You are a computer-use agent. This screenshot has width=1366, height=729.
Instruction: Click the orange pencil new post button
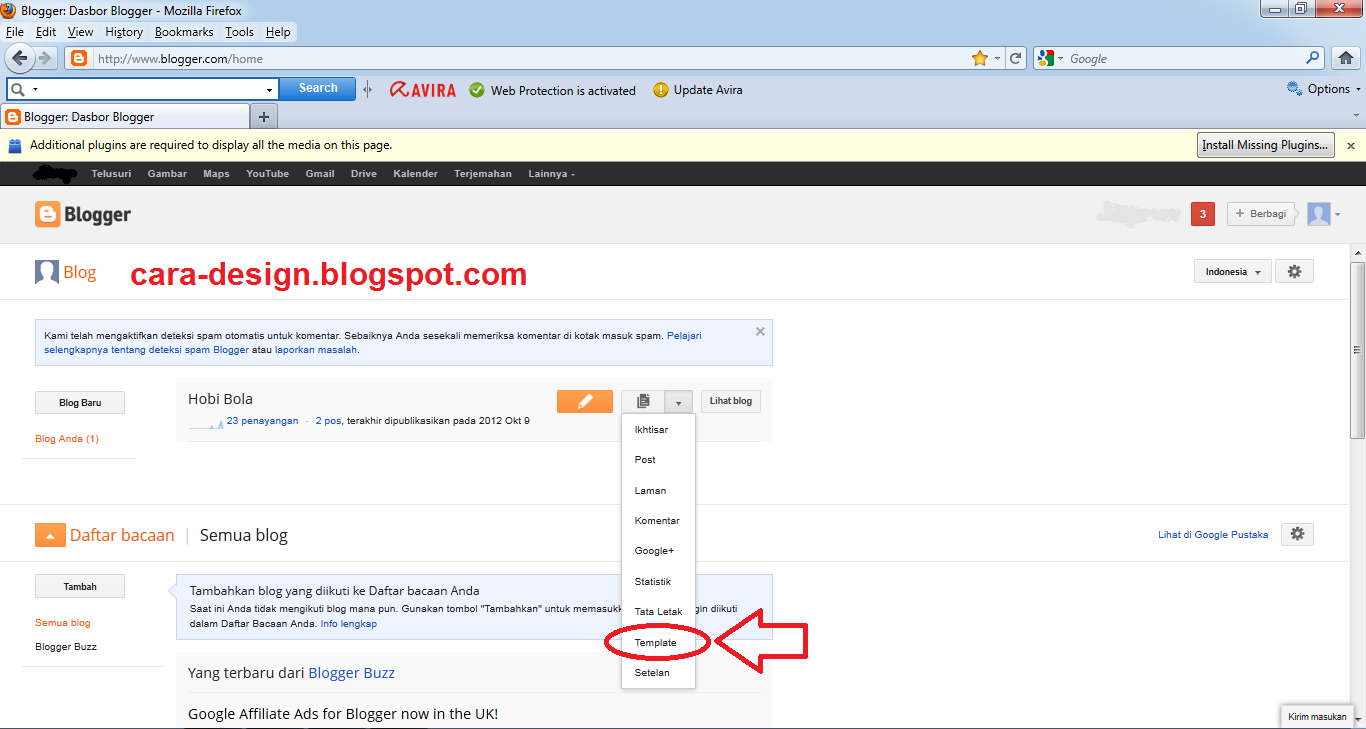click(x=585, y=401)
